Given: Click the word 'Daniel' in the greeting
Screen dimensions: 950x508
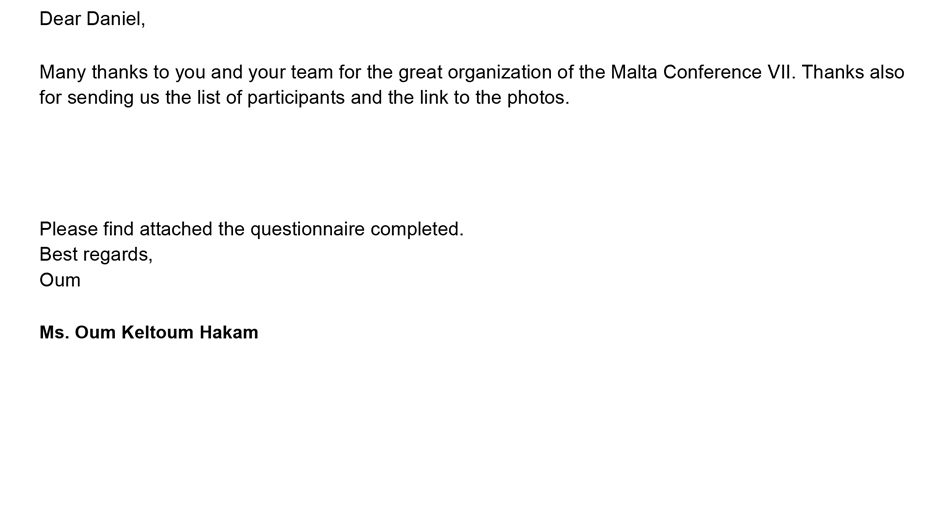Looking at the screenshot, I should click(114, 19).
